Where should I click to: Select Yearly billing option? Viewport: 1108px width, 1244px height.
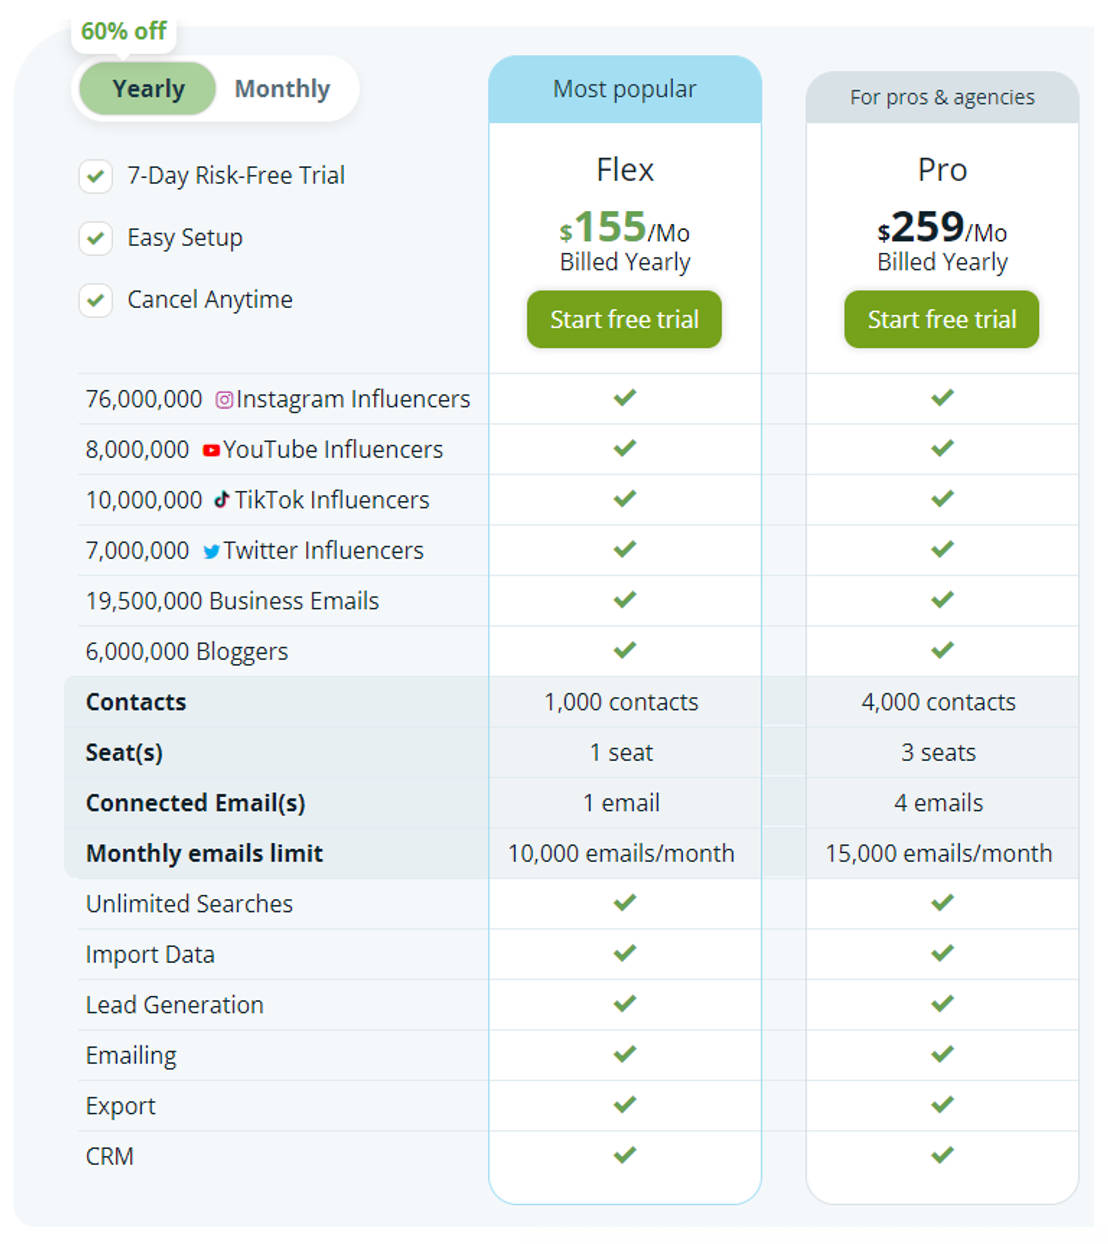pos(148,89)
